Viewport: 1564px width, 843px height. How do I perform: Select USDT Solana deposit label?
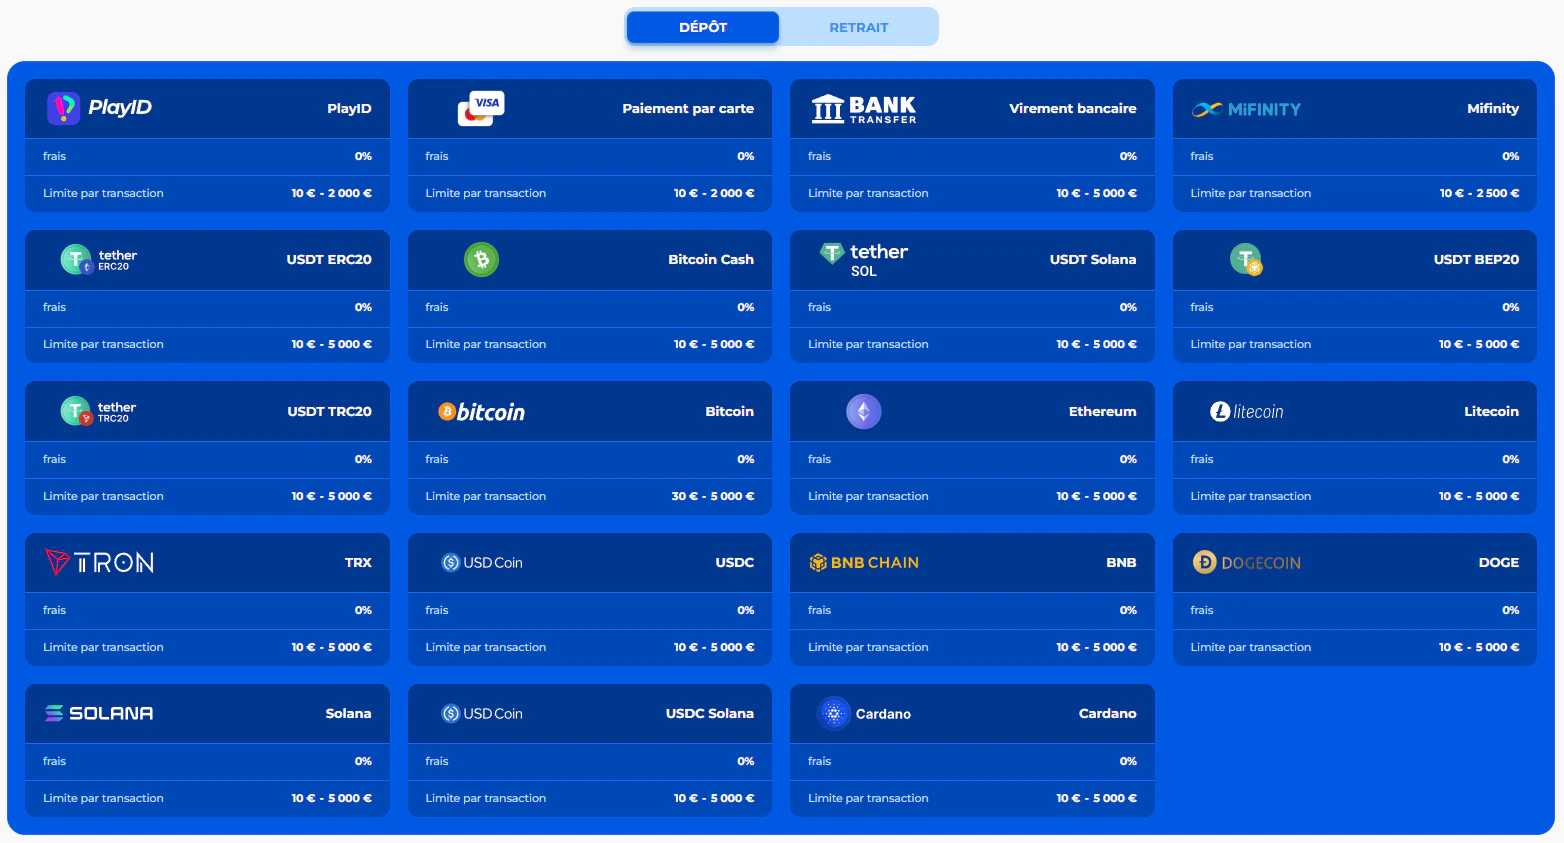(x=1093, y=259)
